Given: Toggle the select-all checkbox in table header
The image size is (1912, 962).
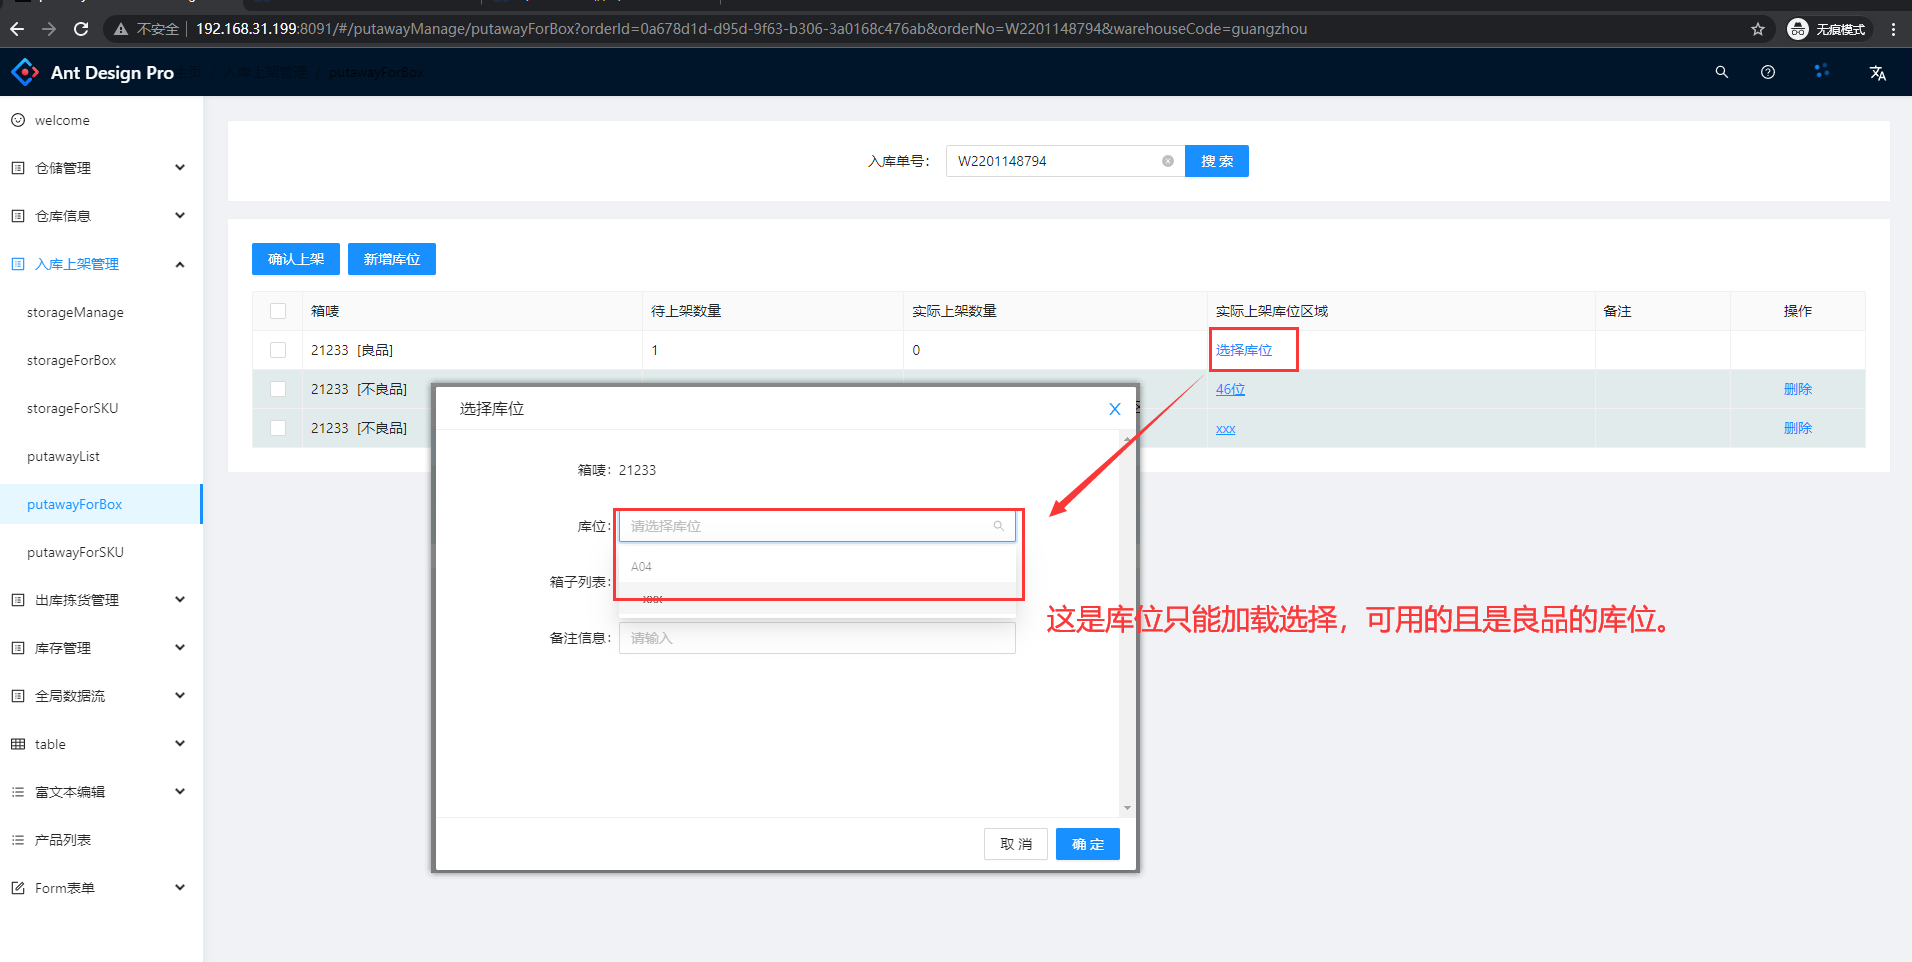Looking at the screenshot, I should [x=278, y=311].
